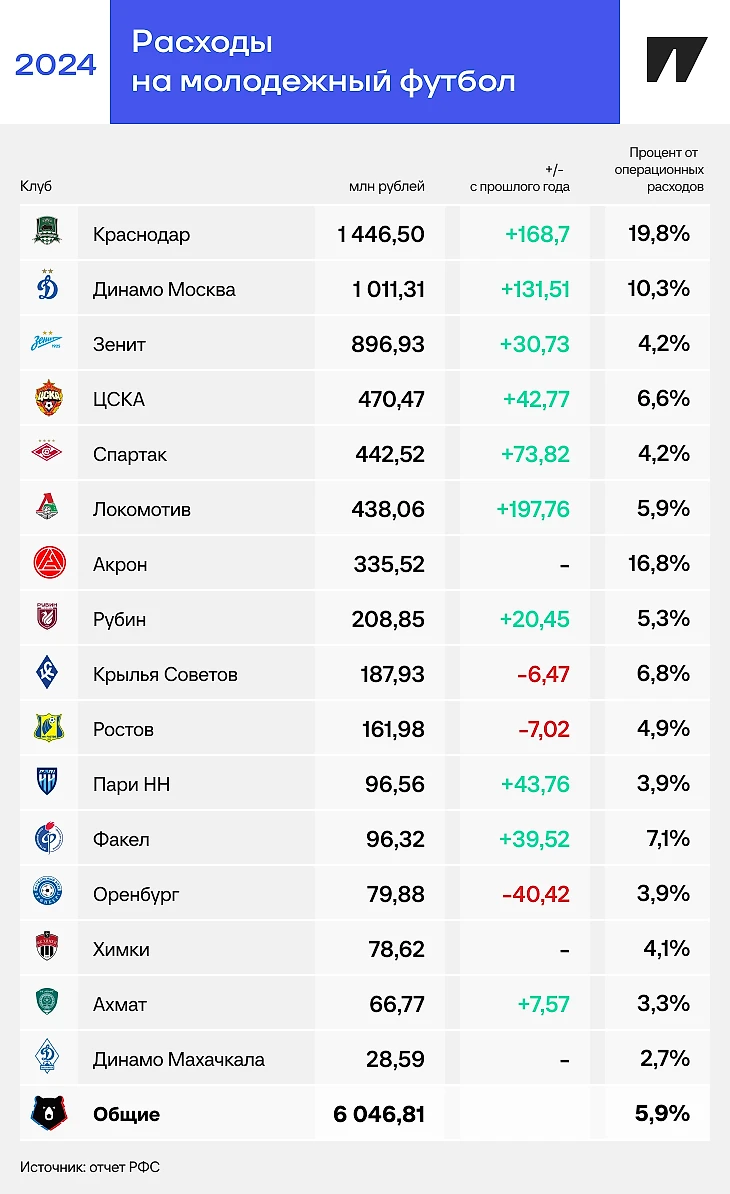Click the Krylia Sovetov emblem
Image resolution: width=730 pixels, height=1194 pixels.
[47, 672]
